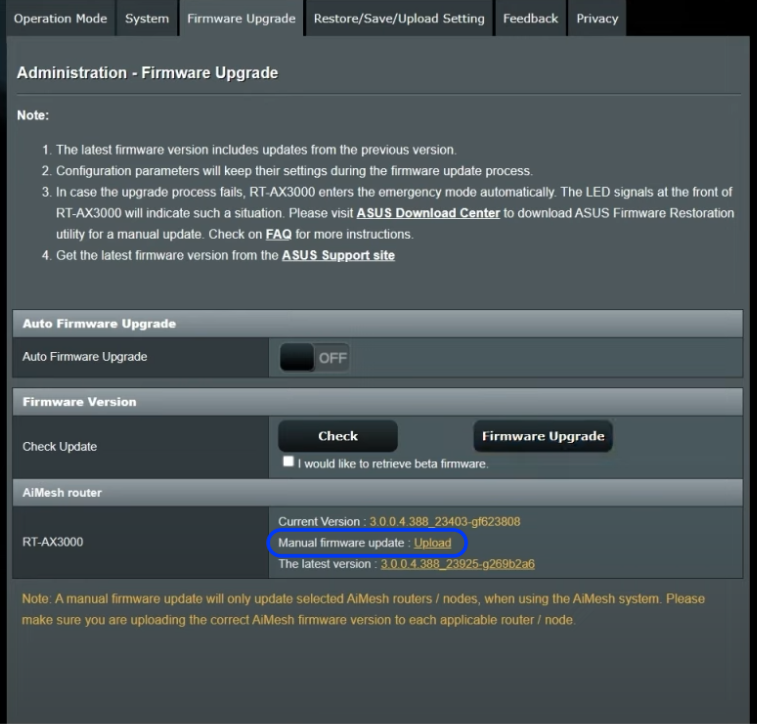The height and width of the screenshot is (724, 757).
Task: Click current version 3.0.0.4.388_23403-gf623808 text
Action: (x=445, y=522)
